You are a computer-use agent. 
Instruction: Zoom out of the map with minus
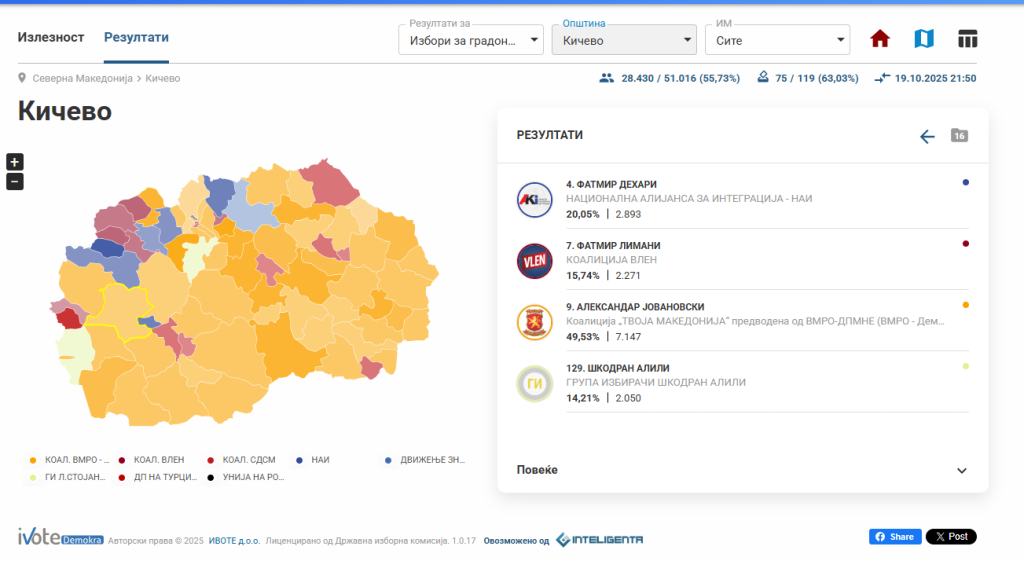[x=15, y=181]
